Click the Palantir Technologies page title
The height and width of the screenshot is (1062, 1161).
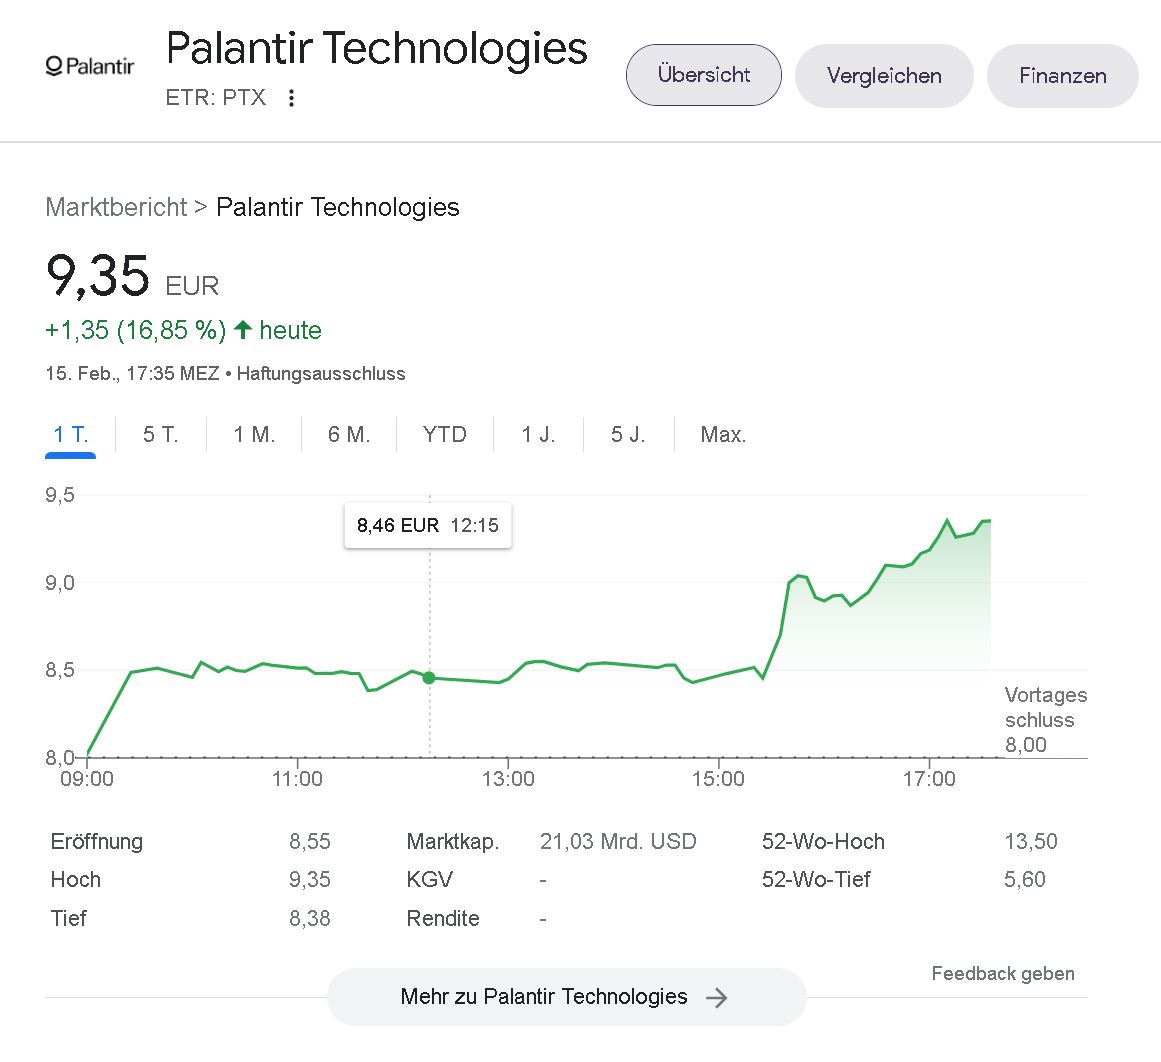tap(376, 48)
